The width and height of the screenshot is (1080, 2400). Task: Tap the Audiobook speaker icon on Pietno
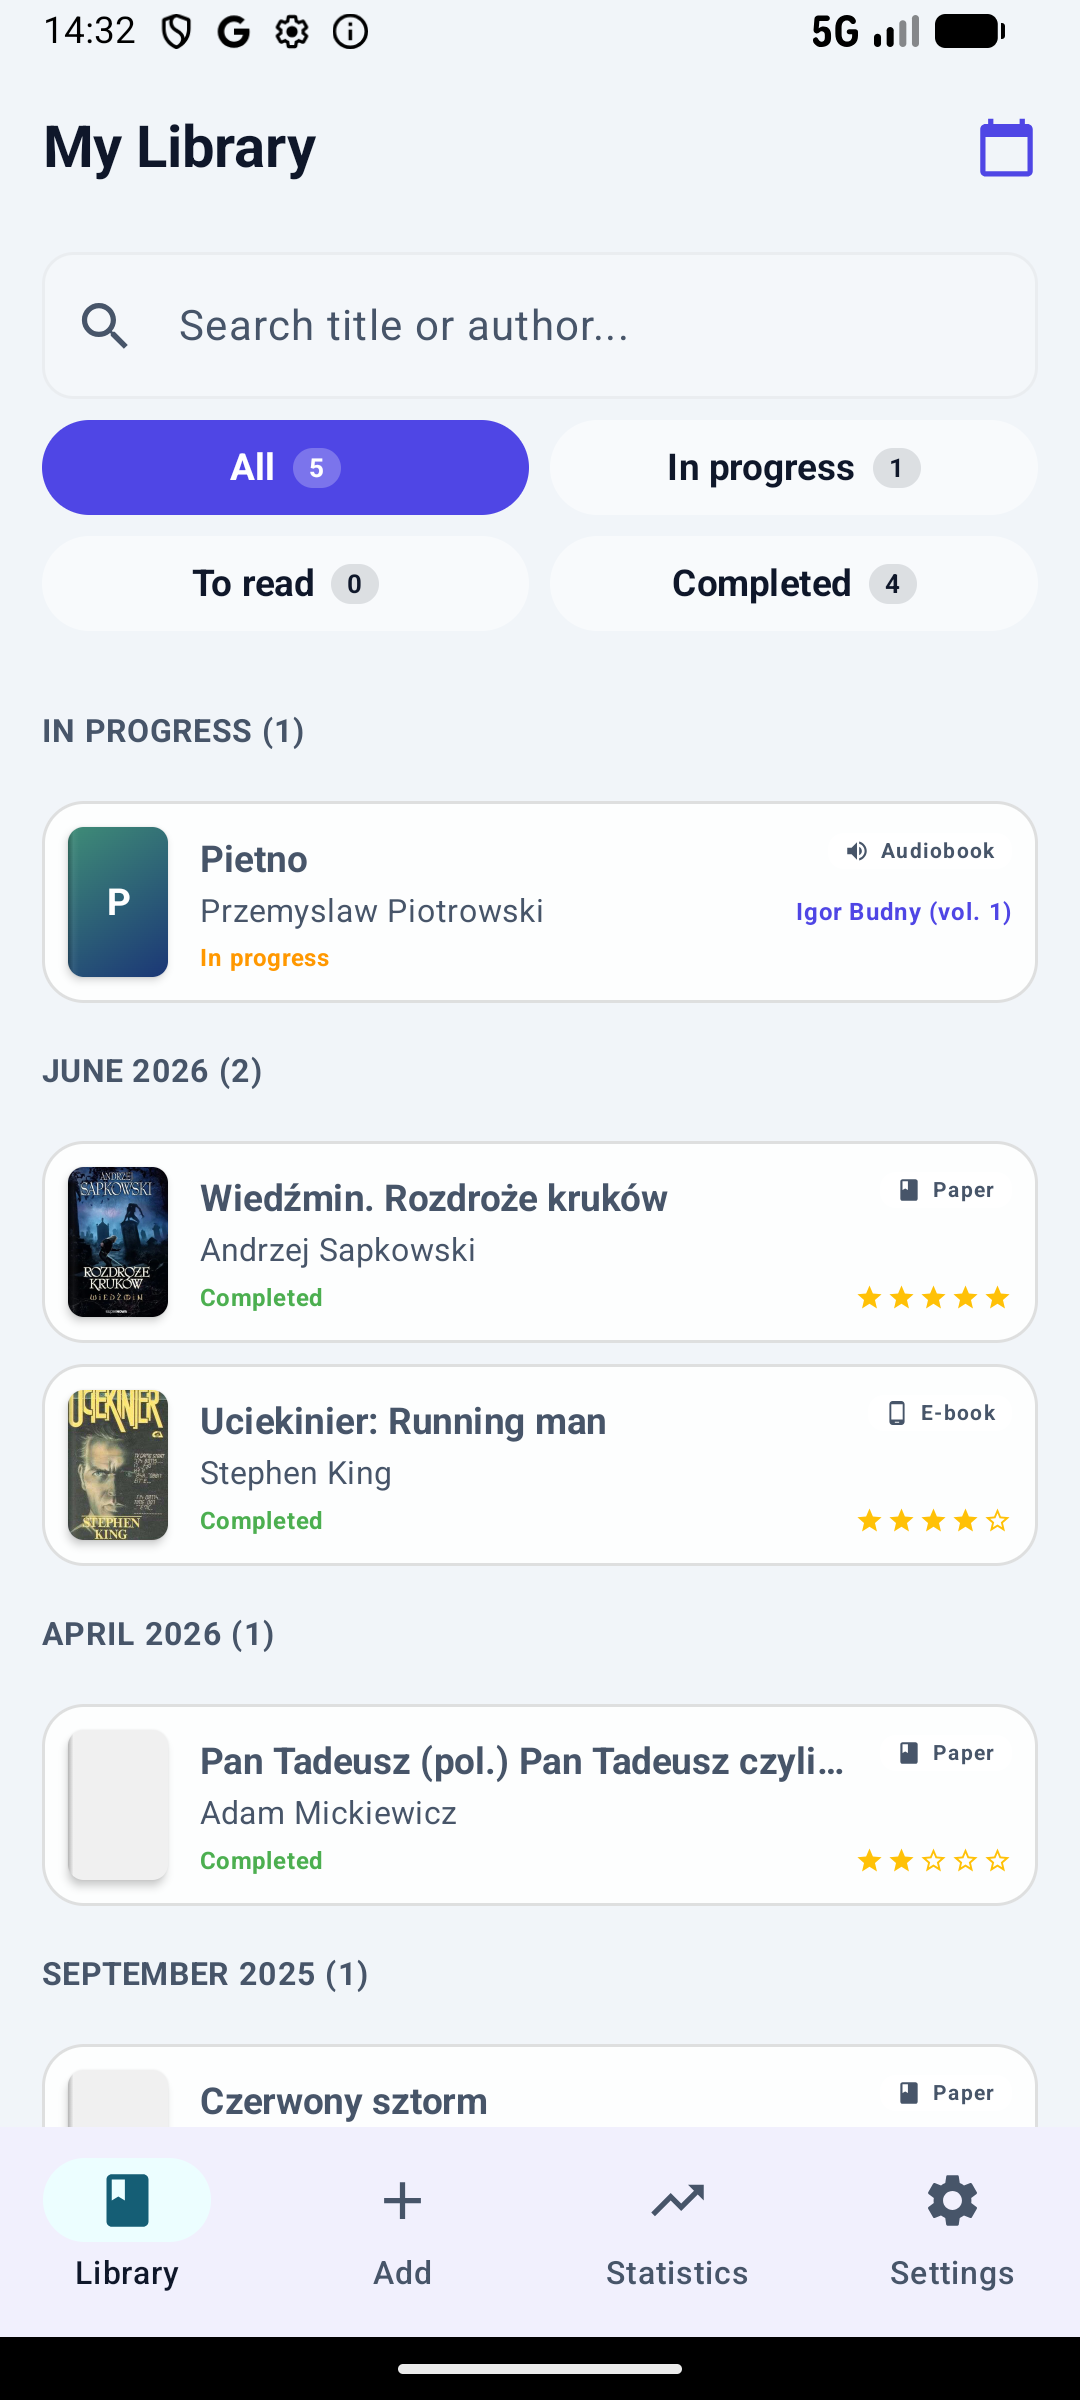click(856, 851)
